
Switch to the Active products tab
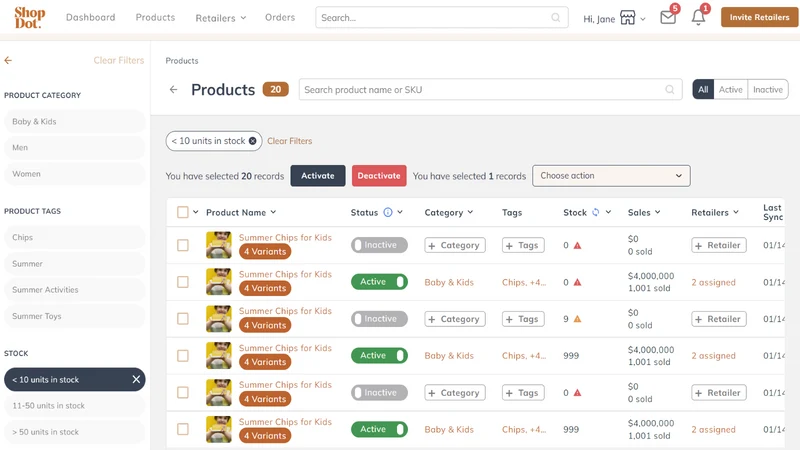(731, 89)
